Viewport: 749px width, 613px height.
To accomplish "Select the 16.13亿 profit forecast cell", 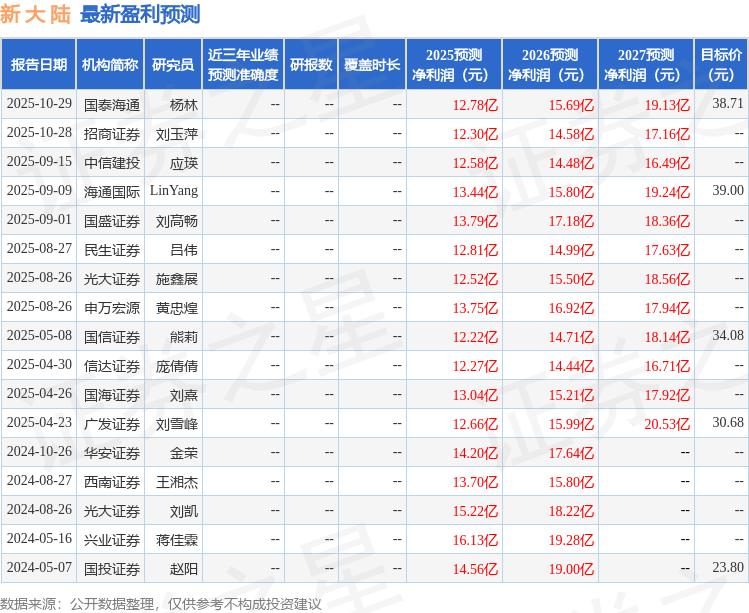I will pyautogui.click(x=474, y=540).
